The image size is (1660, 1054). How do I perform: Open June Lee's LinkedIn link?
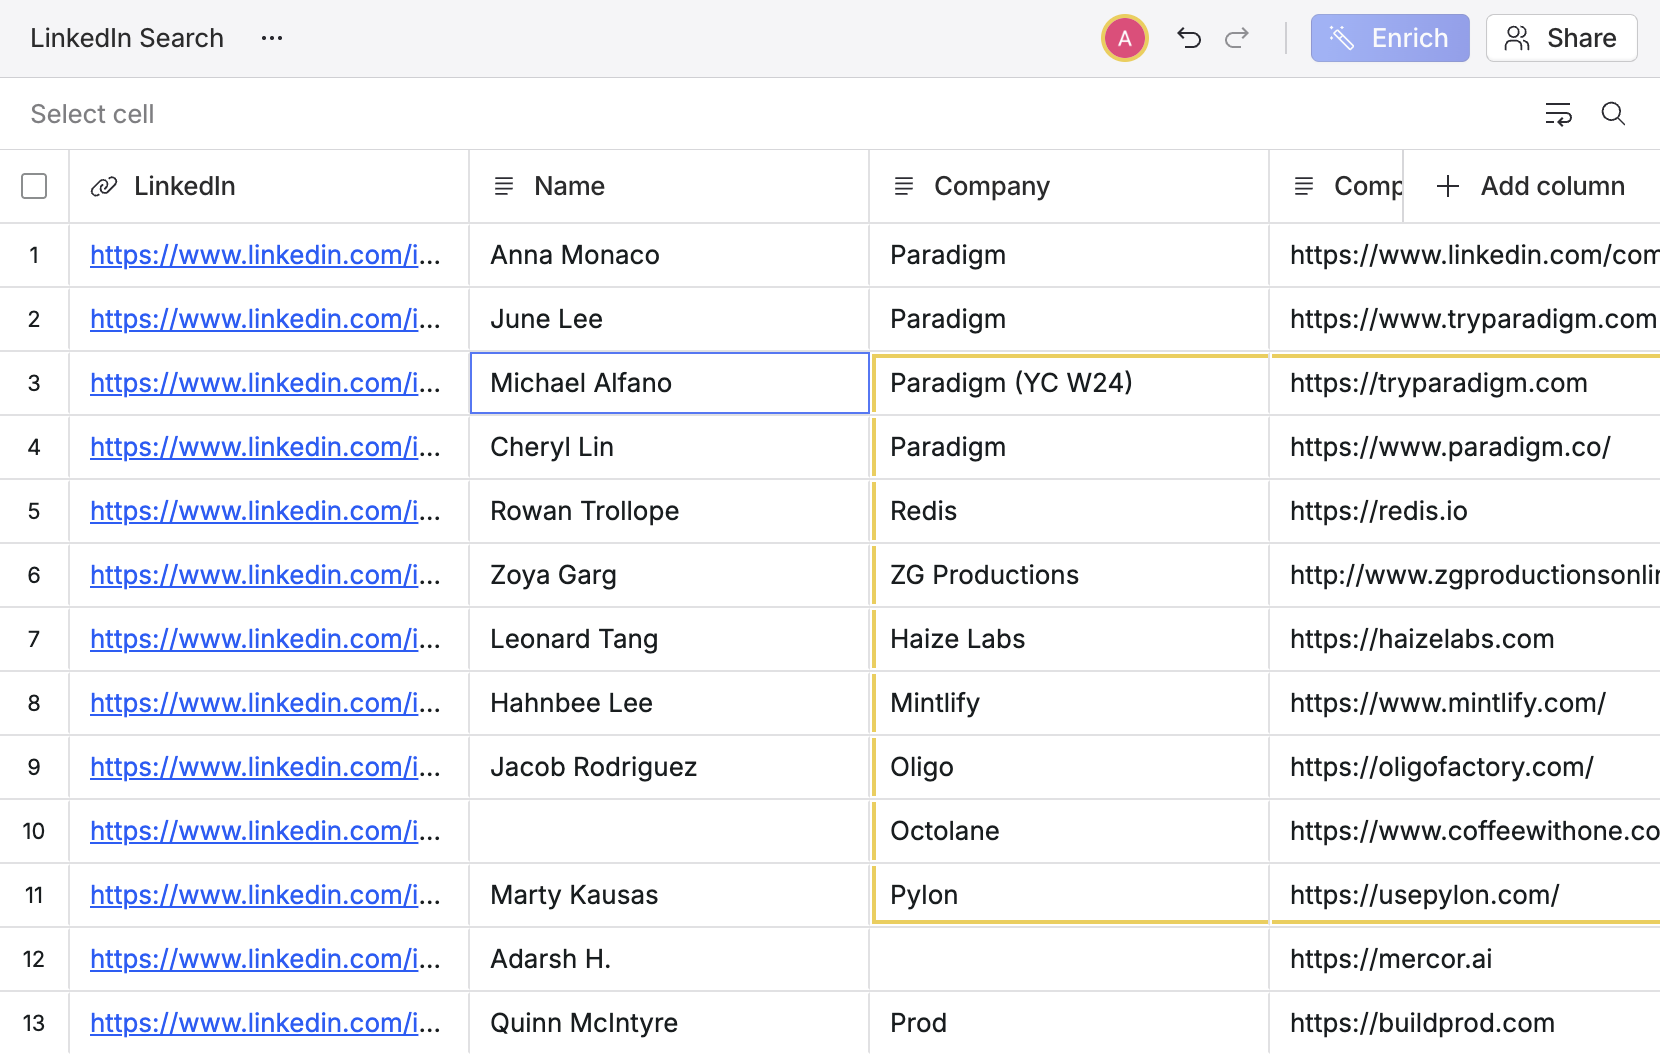(x=265, y=319)
